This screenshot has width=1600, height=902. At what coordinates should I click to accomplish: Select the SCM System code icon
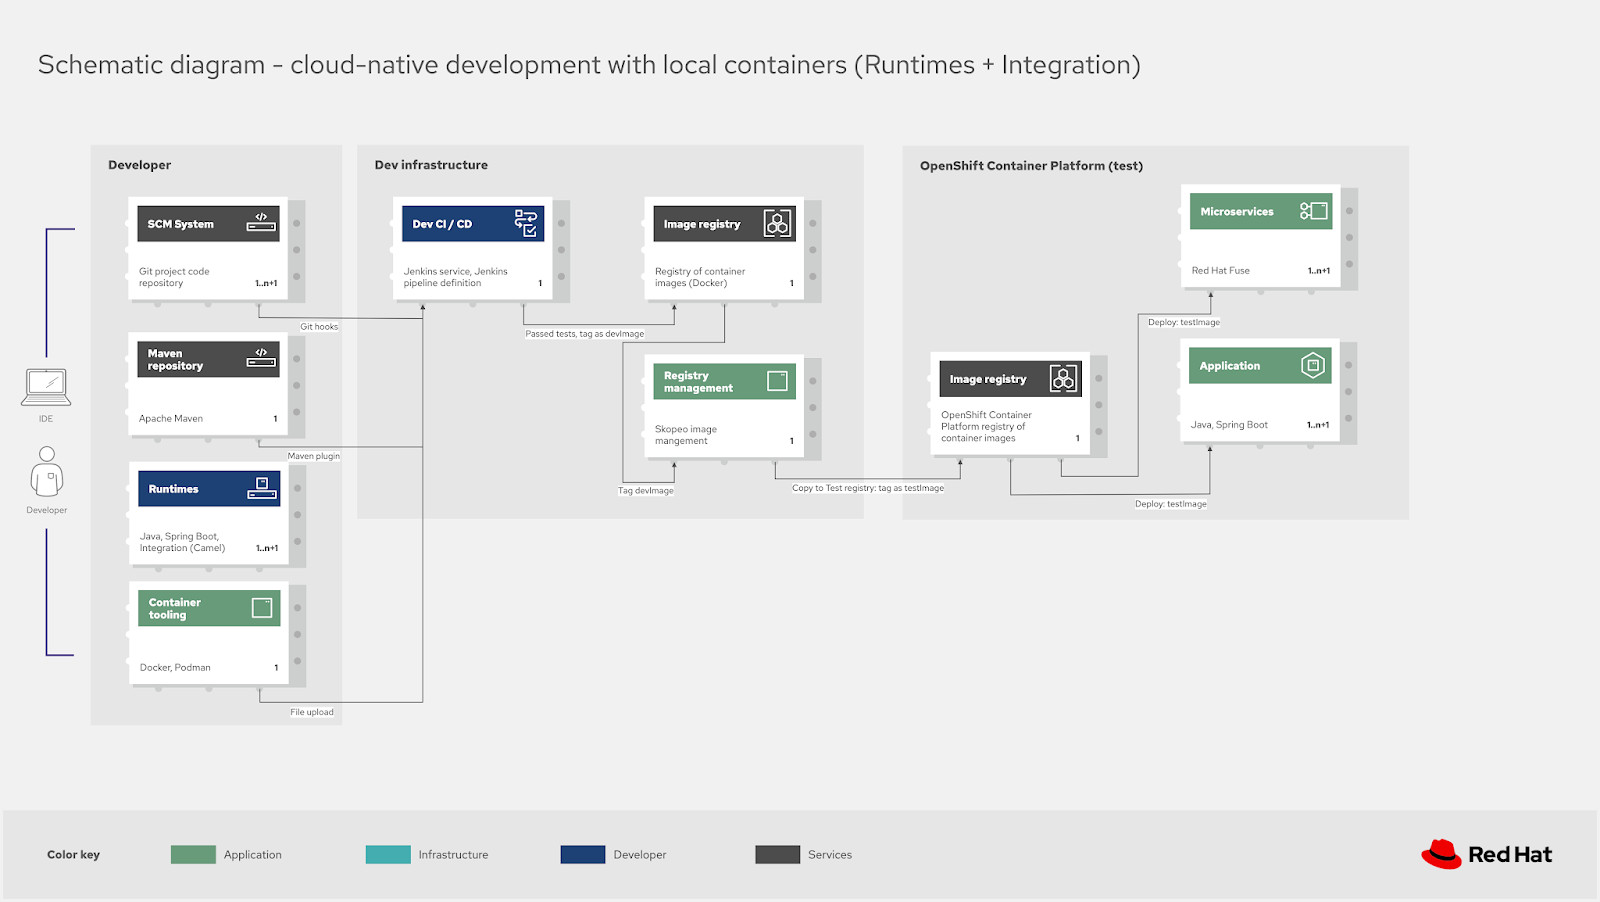tap(262, 222)
